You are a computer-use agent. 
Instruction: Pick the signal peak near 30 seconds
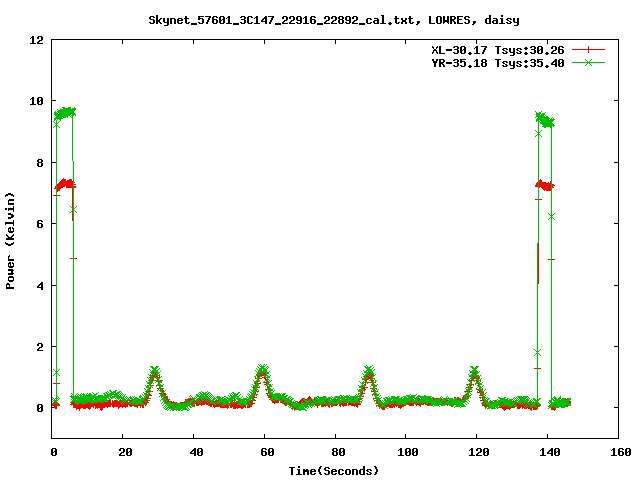point(154,372)
